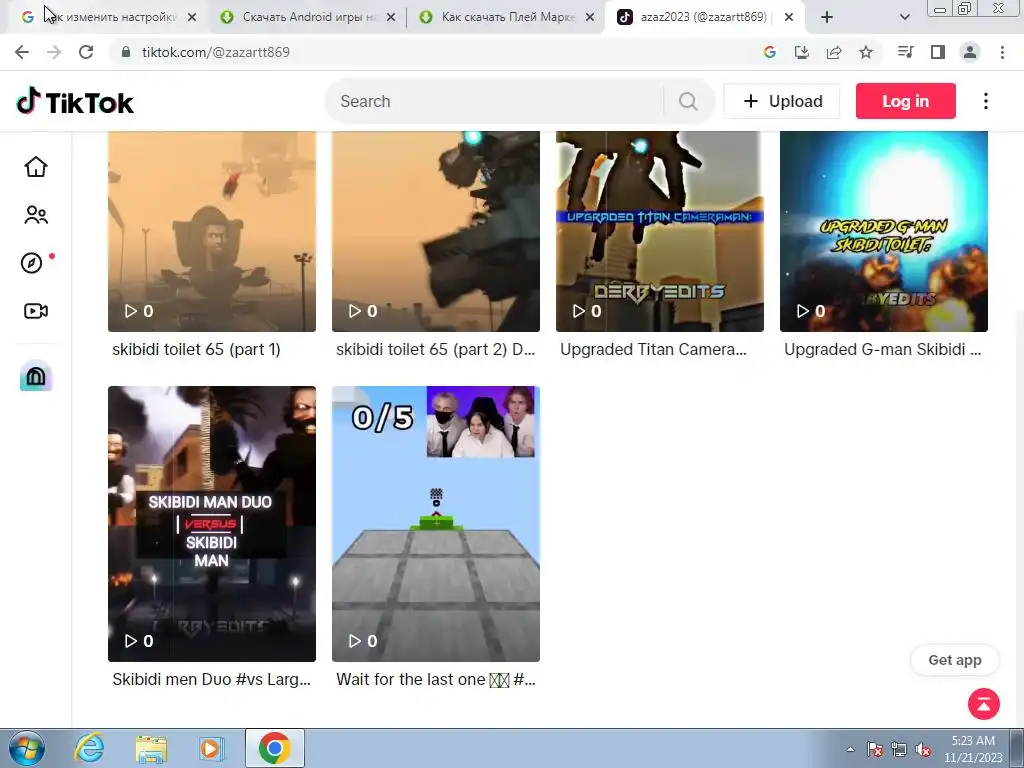Launch Internet Explorer from the taskbar

tap(89, 748)
